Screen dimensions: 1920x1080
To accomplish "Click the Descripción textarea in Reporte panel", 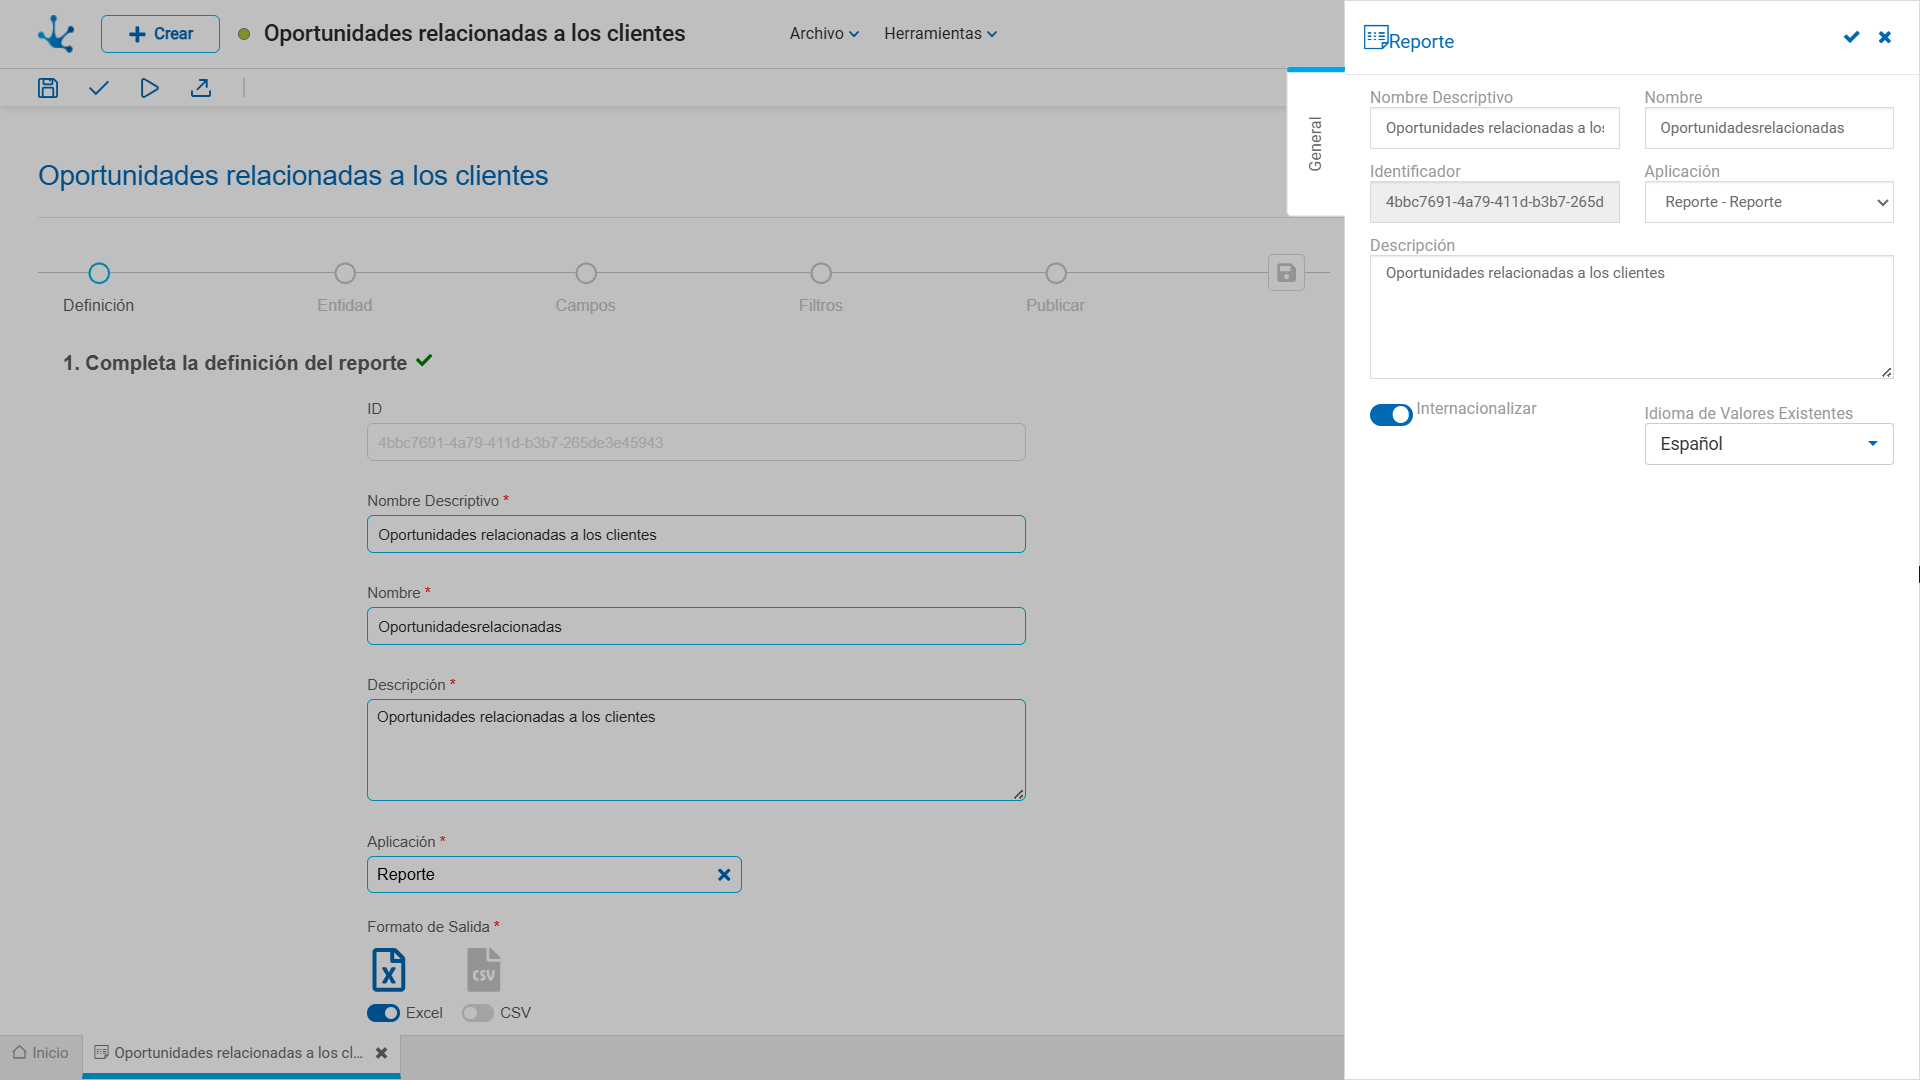I will (x=1631, y=317).
